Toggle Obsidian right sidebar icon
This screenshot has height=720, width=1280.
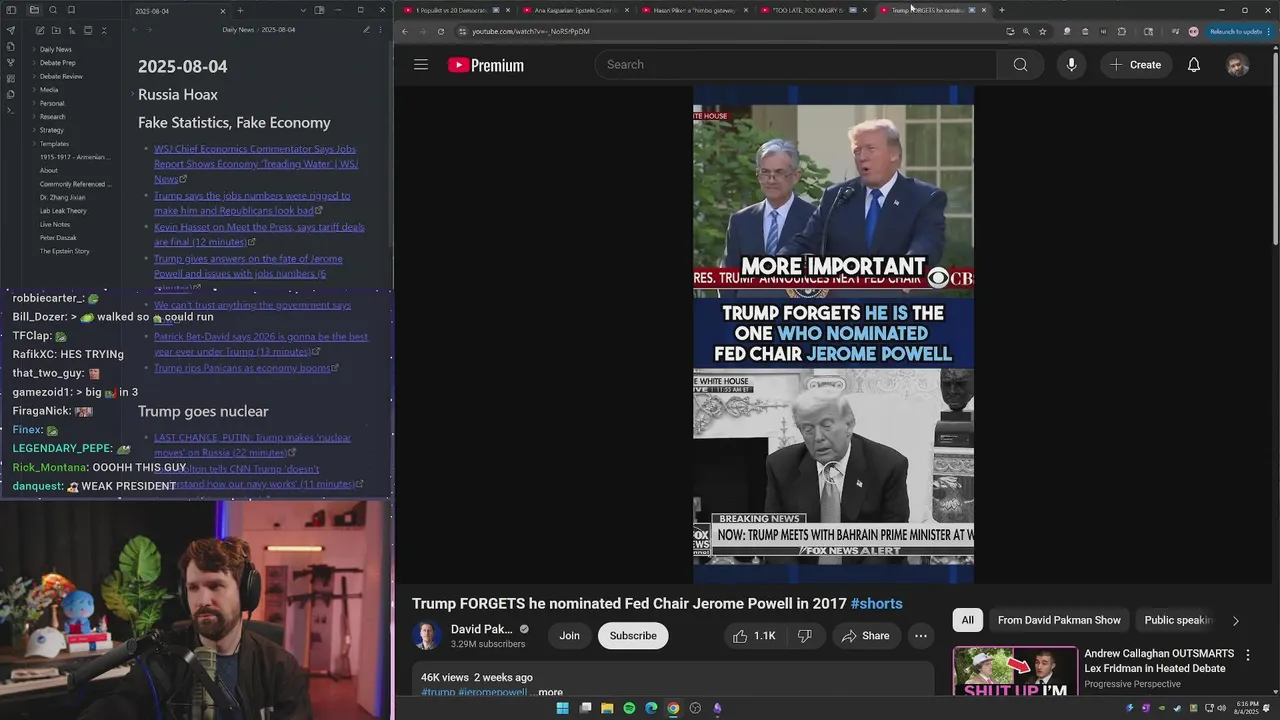pyautogui.click(x=319, y=10)
